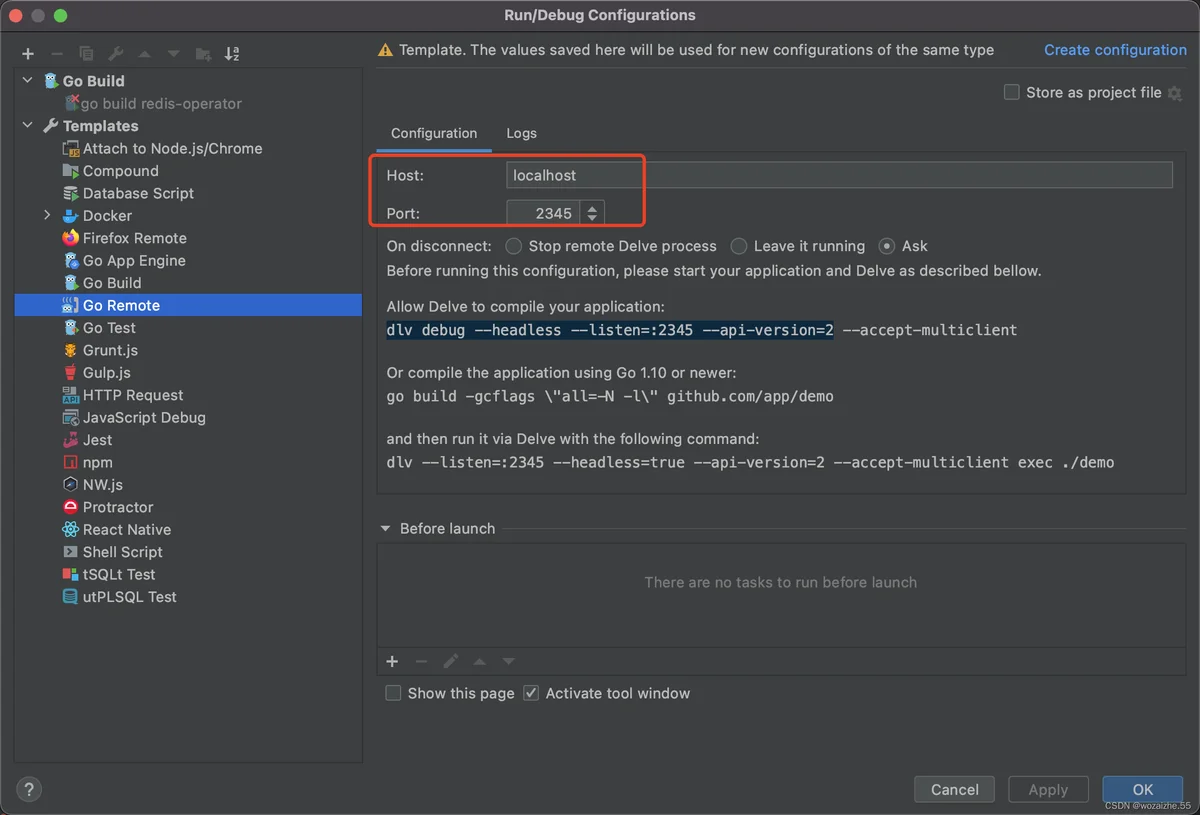Image resolution: width=1200 pixels, height=815 pixels.
Task: Click the Docker whale icon
Action: click(70, 215)
